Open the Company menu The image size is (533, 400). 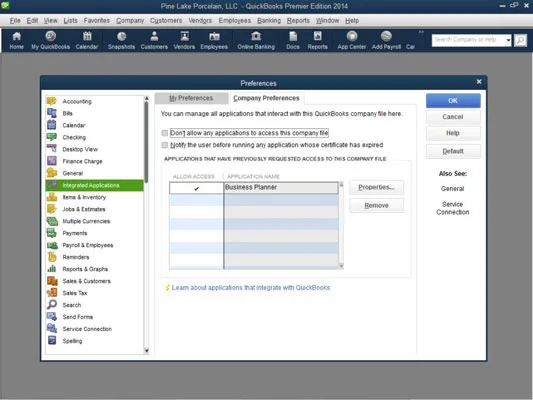pos(130,20)
